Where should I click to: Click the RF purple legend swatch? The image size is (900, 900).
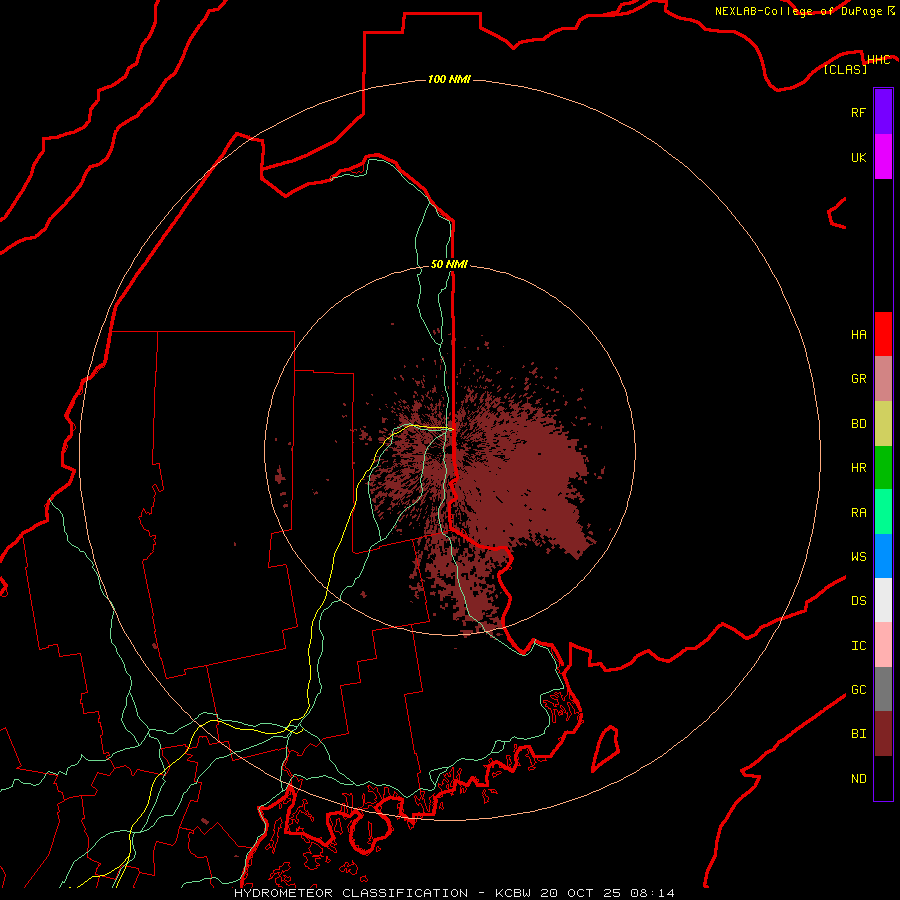883,112
